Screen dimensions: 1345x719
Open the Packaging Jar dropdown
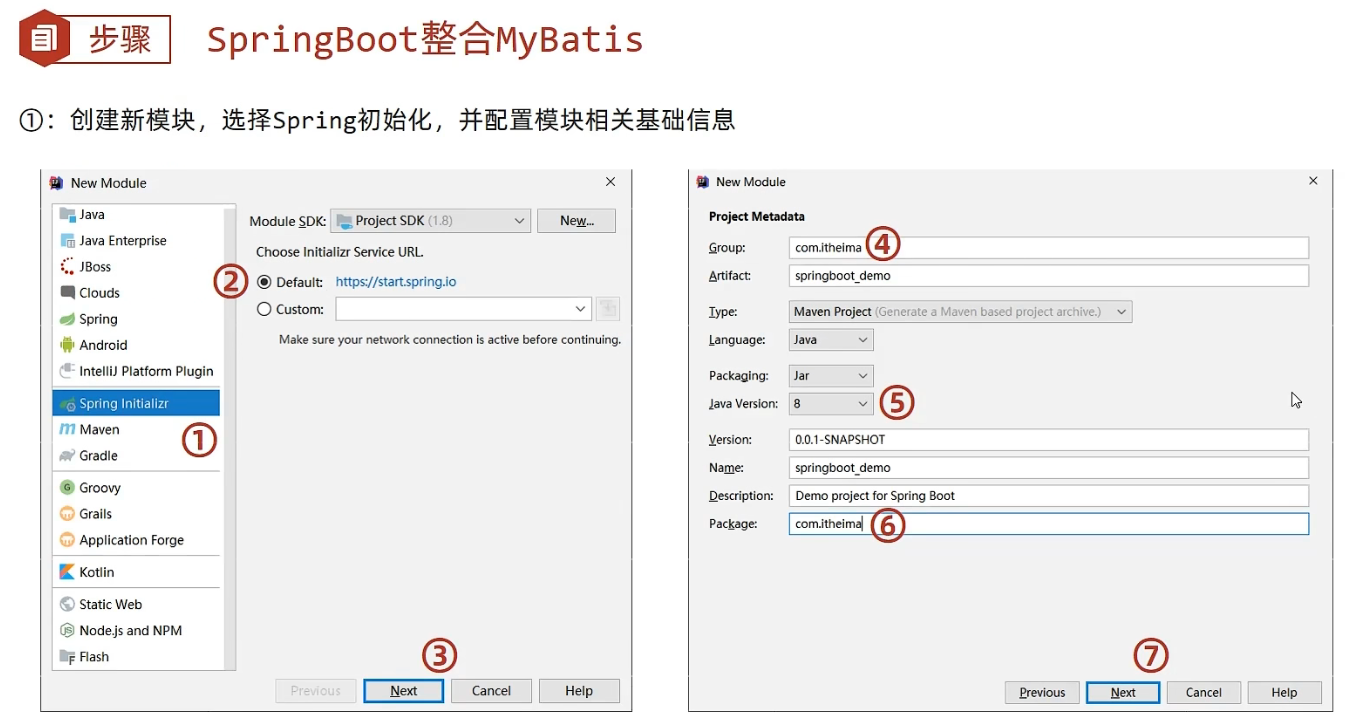click(x=831, y=376)
